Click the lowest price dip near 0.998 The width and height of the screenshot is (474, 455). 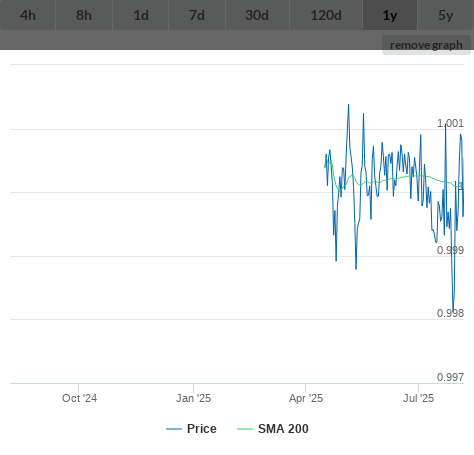(453, 309)
